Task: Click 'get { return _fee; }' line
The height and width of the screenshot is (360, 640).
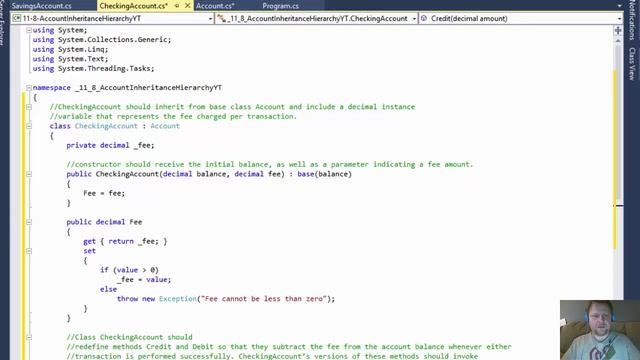Action: click(x=125, y=241)
